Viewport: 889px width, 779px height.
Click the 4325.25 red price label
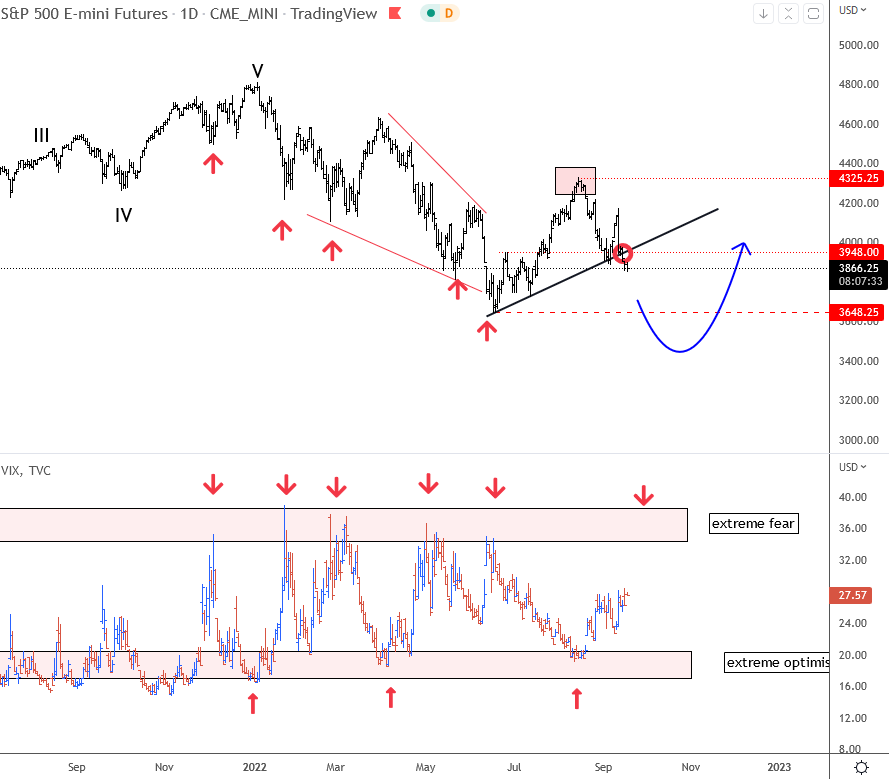(x=858, y=178)
